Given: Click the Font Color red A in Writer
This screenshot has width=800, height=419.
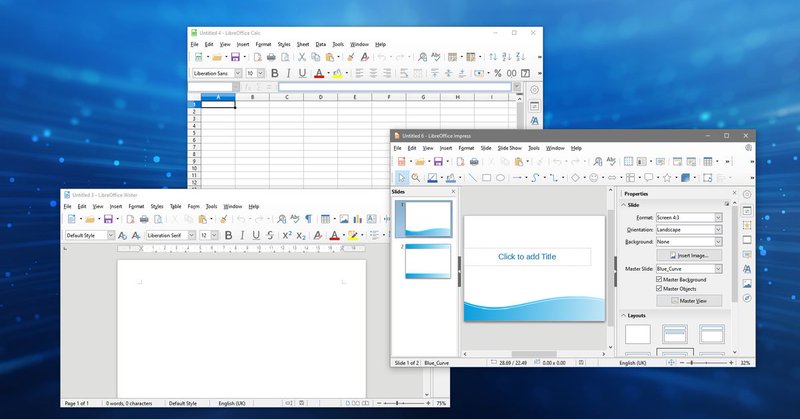Looking at the screenshot, I should (x=334, y=235).
